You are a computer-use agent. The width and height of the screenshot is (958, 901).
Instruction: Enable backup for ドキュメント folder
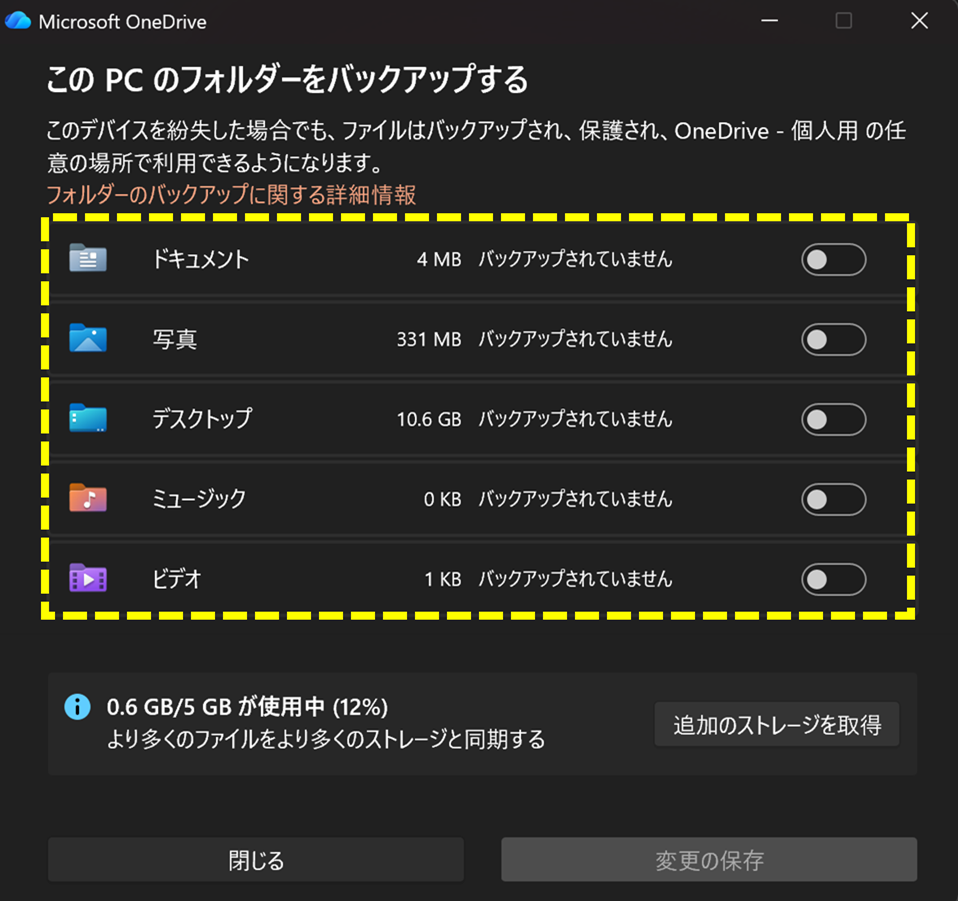coord(833,260)
